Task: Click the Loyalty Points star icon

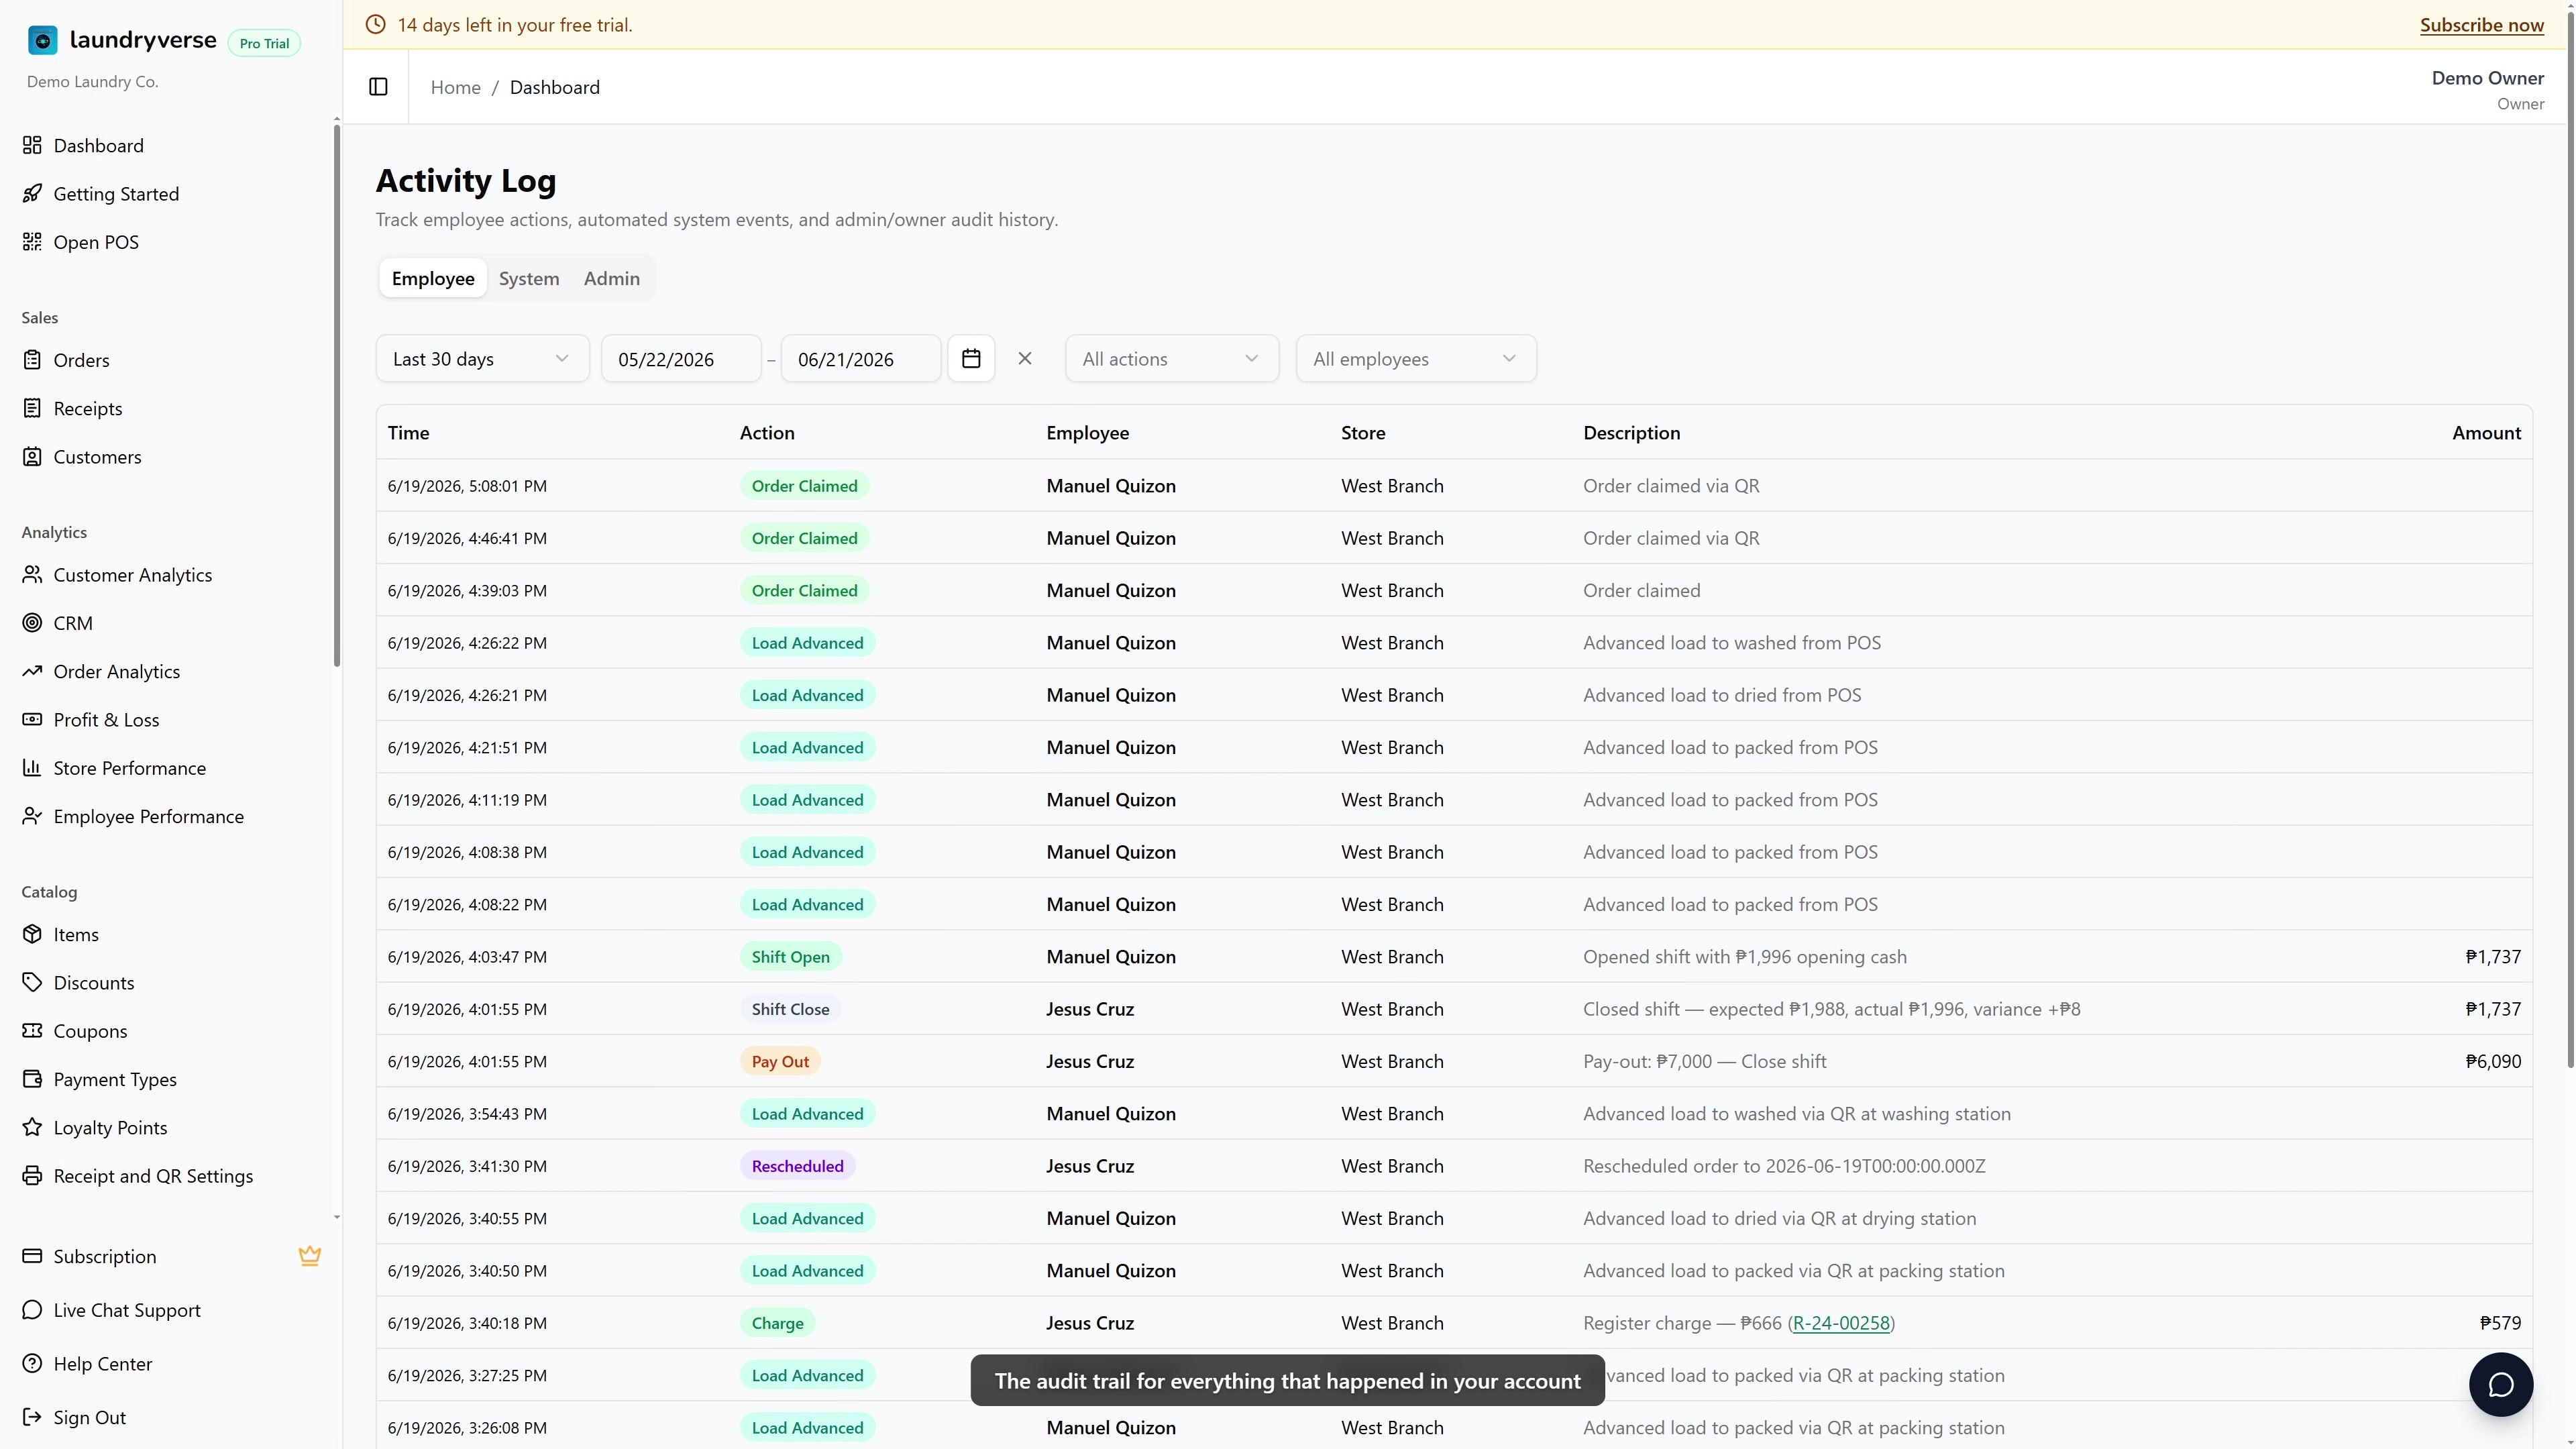Action: (x=32, y=1127)
